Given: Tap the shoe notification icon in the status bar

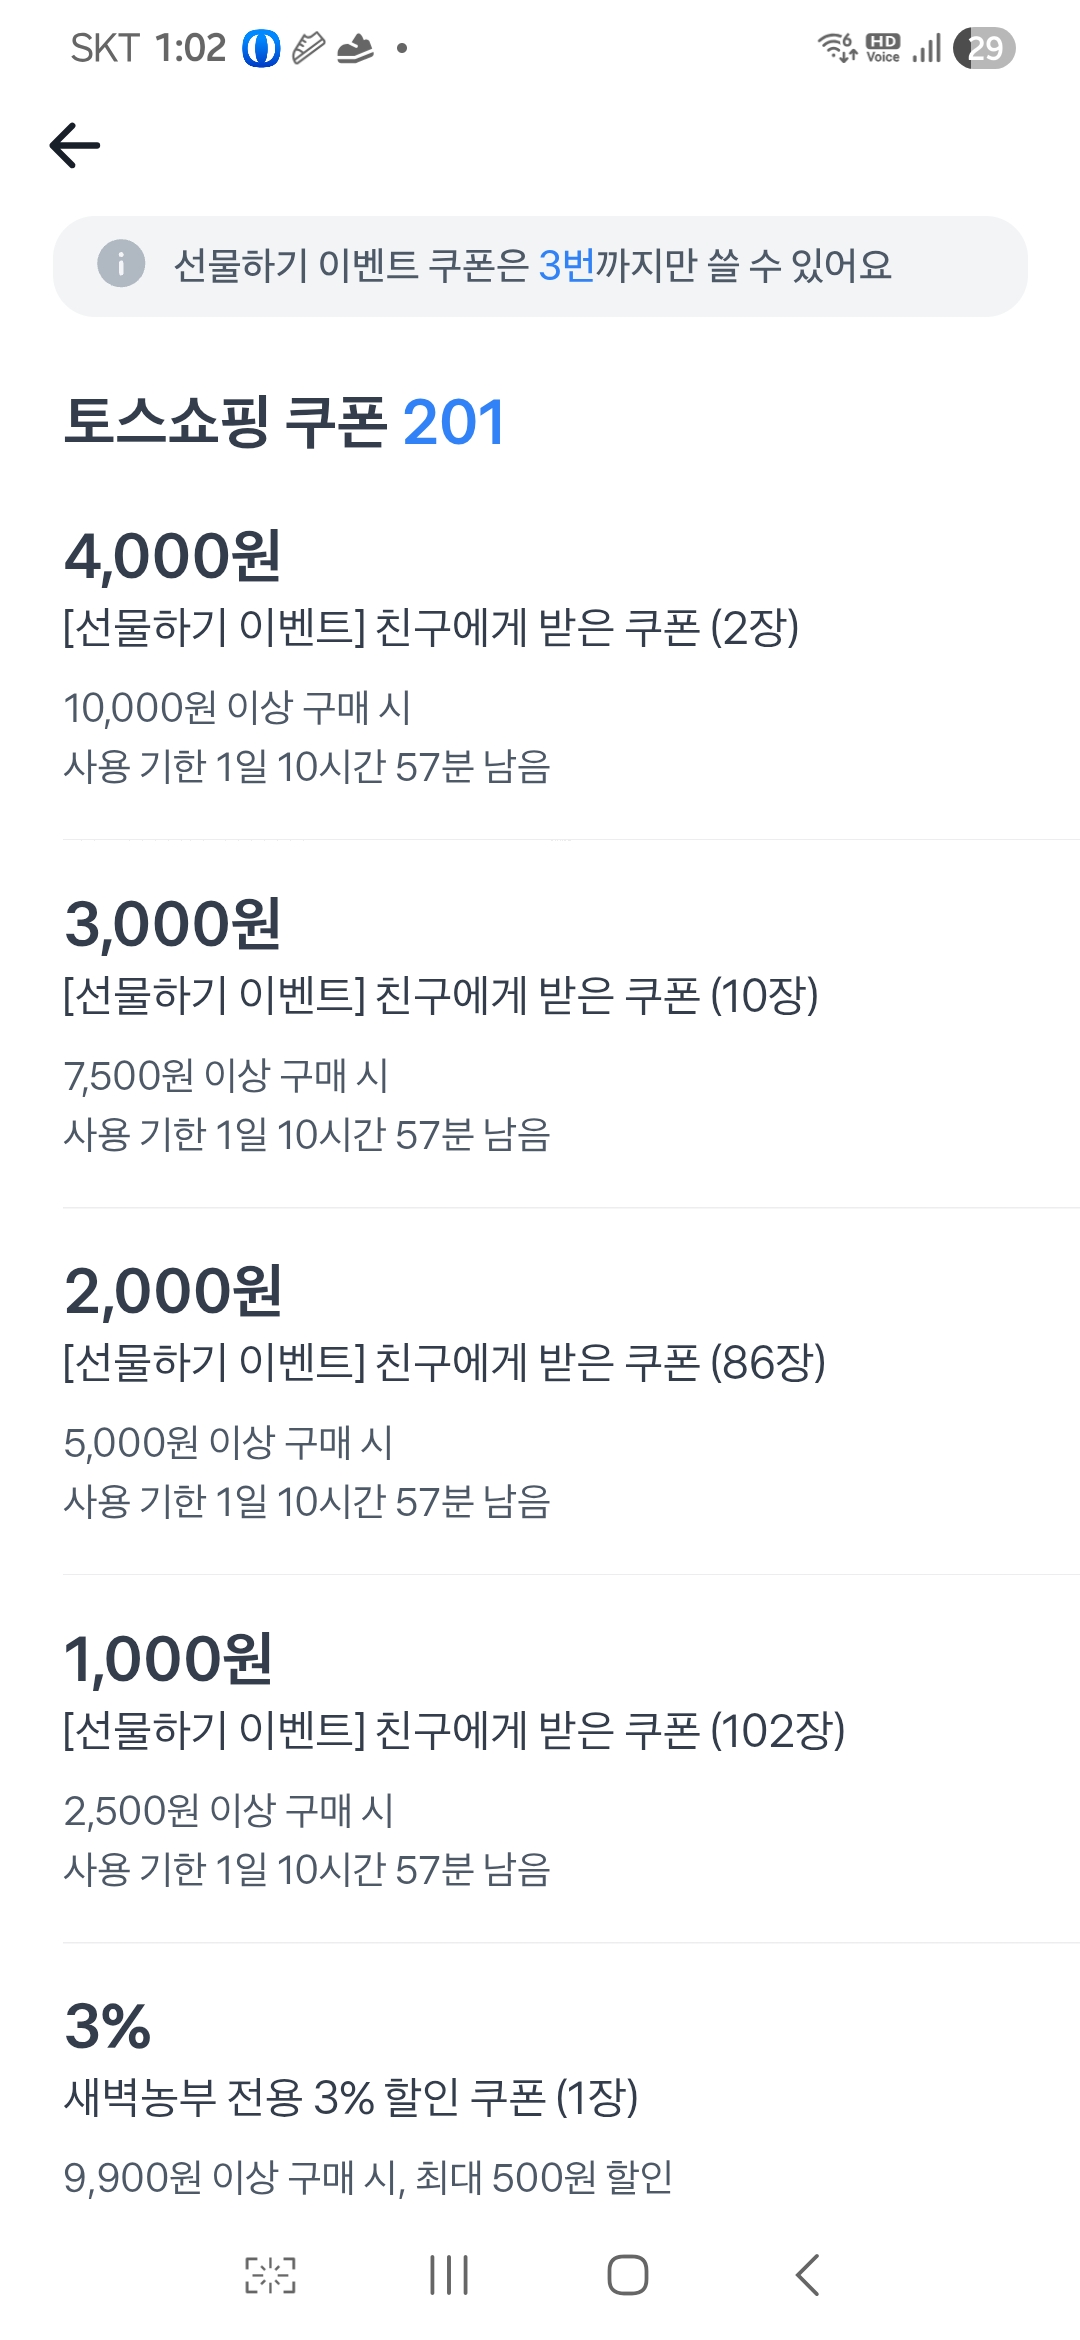Looking at the screenshot, I should [x=355, y=48].
